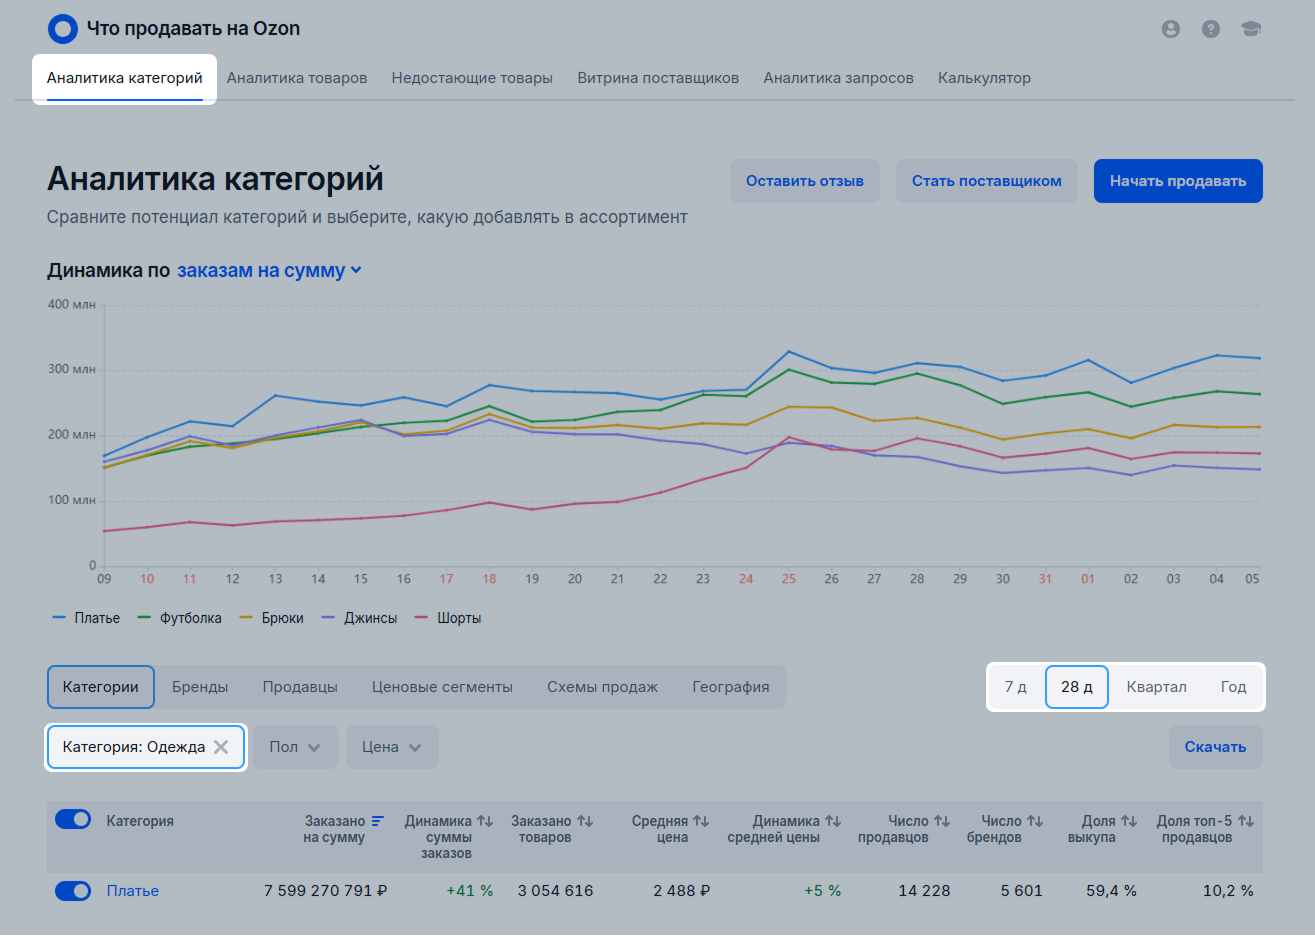1315x936 pixels.
Task: Toggle the Платье row switch
Action: click(x=73, y=891)
